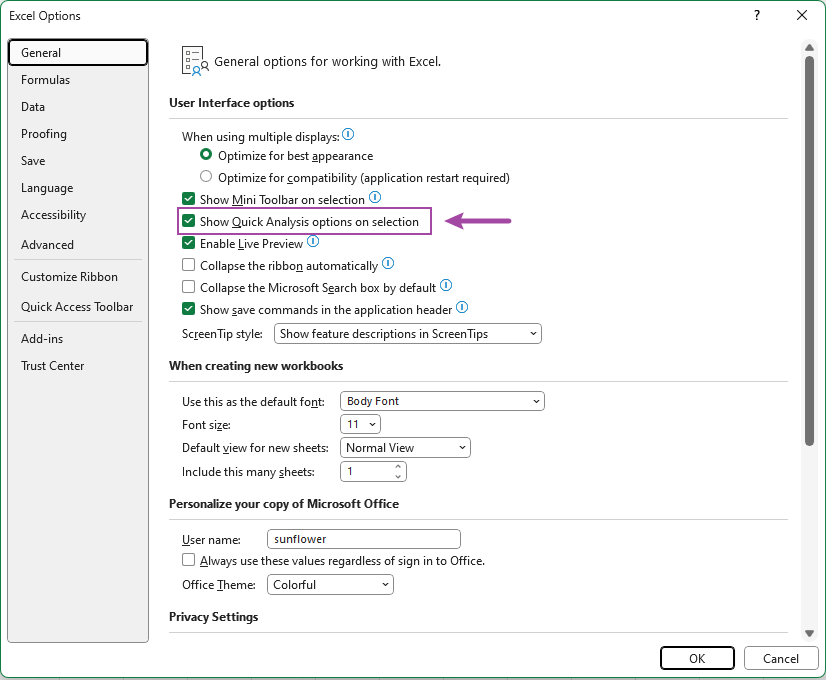Enable Collapse the ribbon automatically

(188, 265)
